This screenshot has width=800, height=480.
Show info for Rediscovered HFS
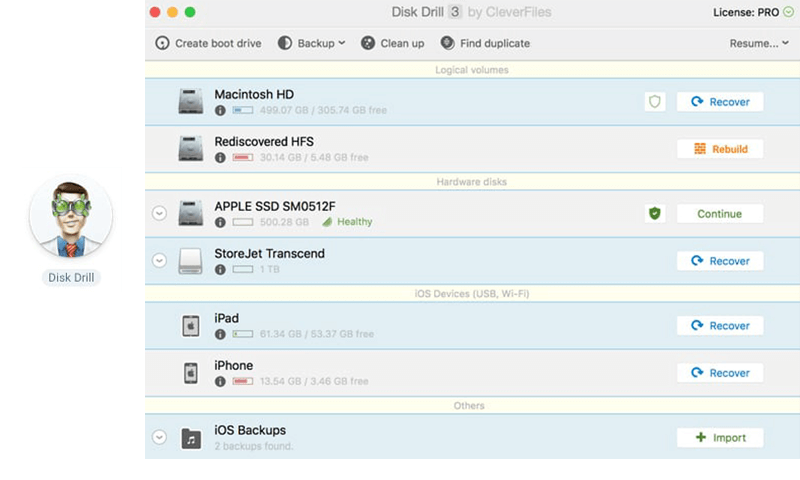click(220, 158)
